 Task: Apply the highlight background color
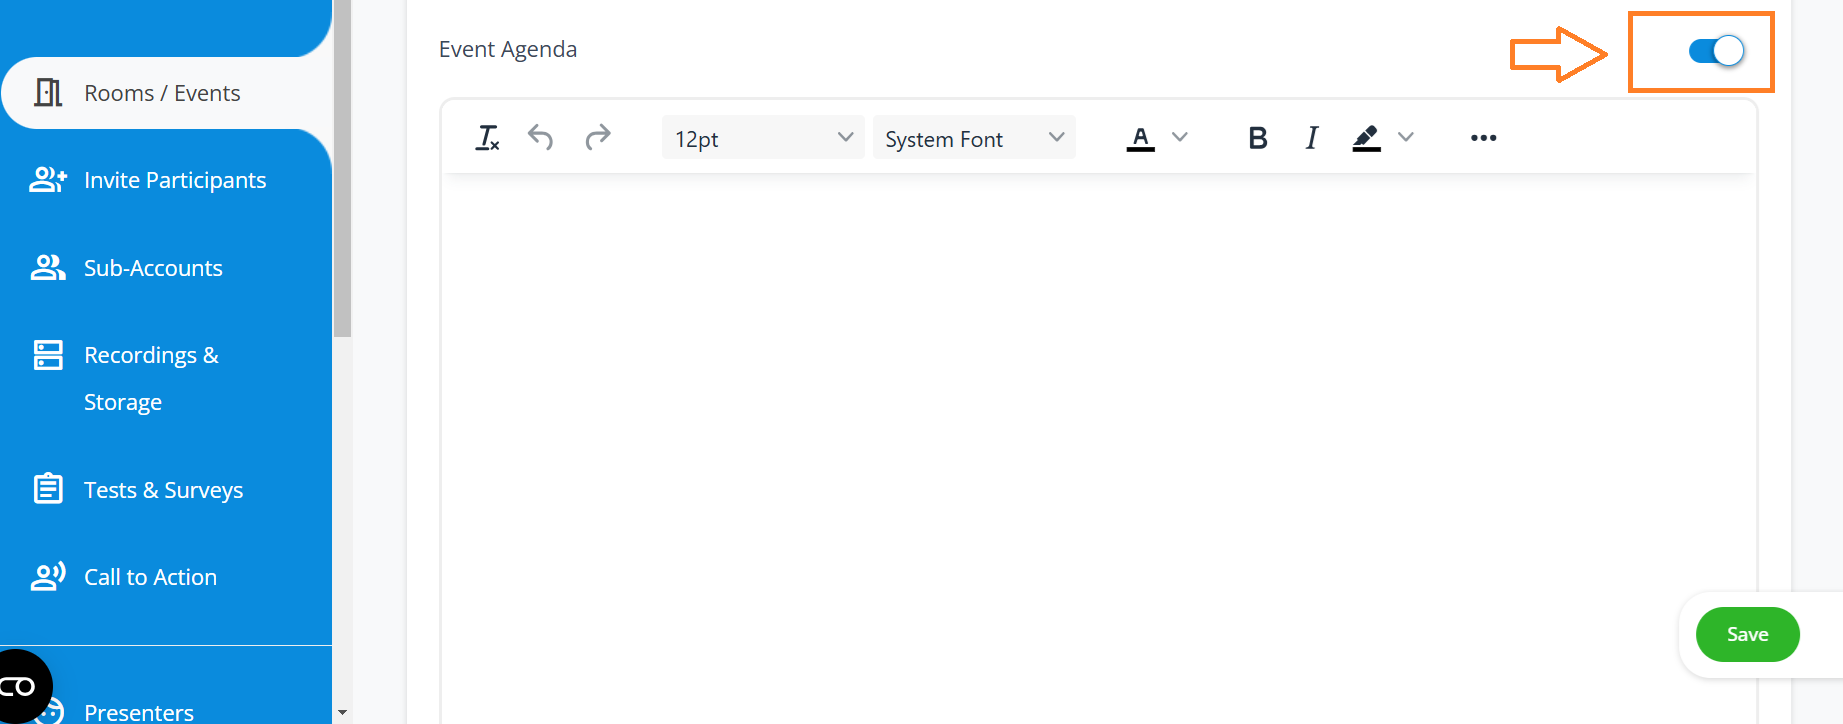(1366, 138)
